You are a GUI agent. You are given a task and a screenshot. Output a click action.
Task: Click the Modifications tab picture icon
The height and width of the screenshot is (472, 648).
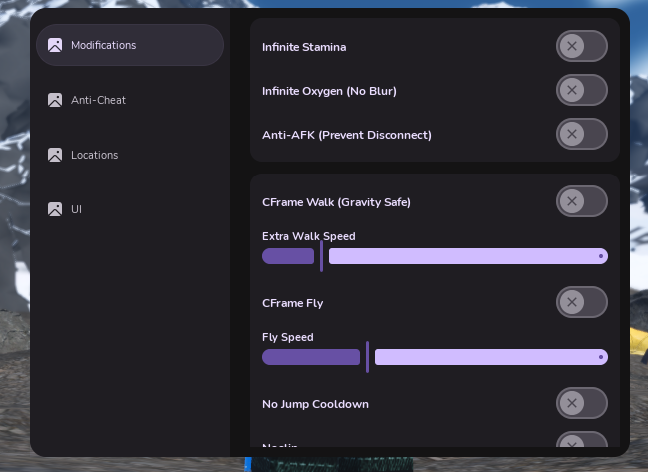point(55,45)
